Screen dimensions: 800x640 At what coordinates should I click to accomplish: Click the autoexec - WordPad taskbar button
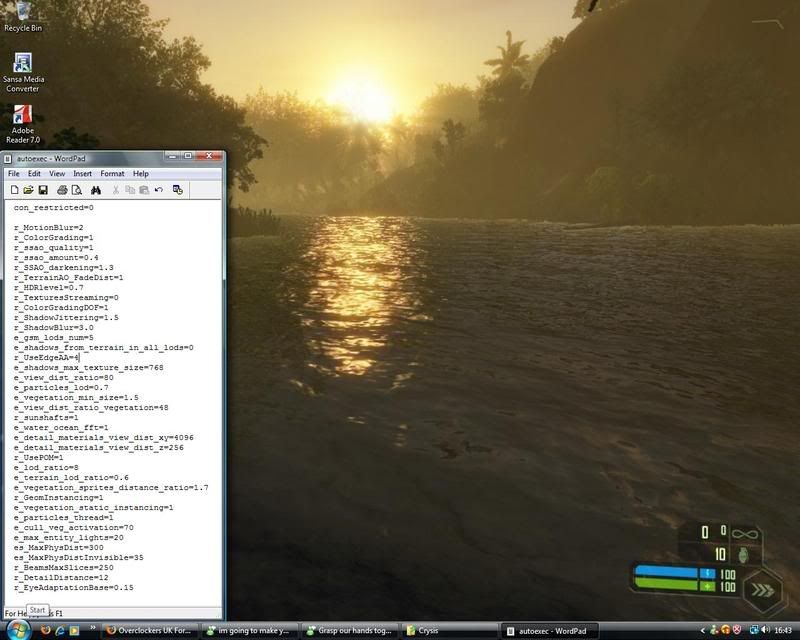coord(549,631)
